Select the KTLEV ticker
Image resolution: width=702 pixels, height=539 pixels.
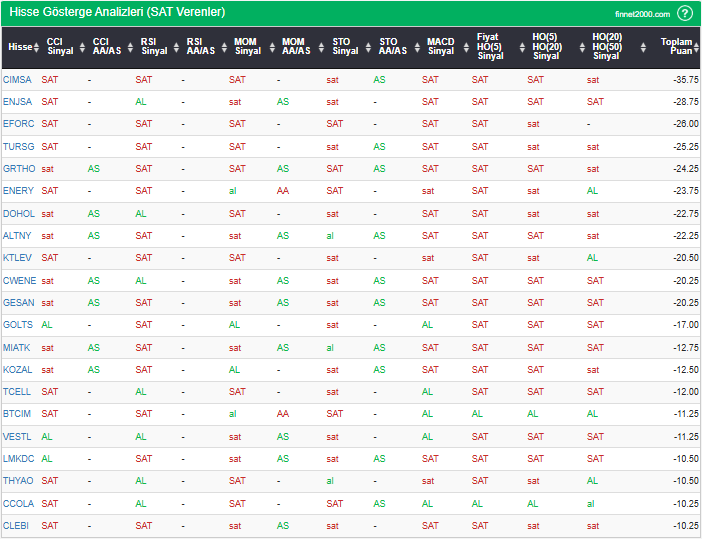coord(17,258)
